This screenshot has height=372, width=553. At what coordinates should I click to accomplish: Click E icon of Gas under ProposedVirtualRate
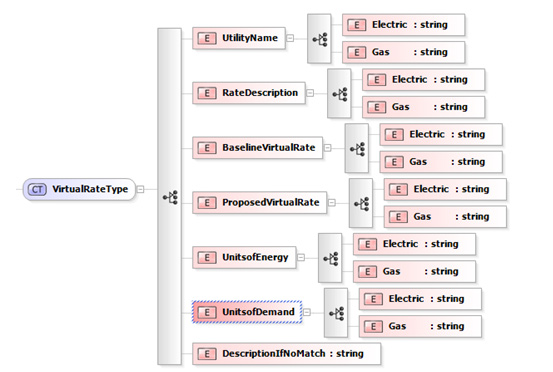(x=398, y=217)
